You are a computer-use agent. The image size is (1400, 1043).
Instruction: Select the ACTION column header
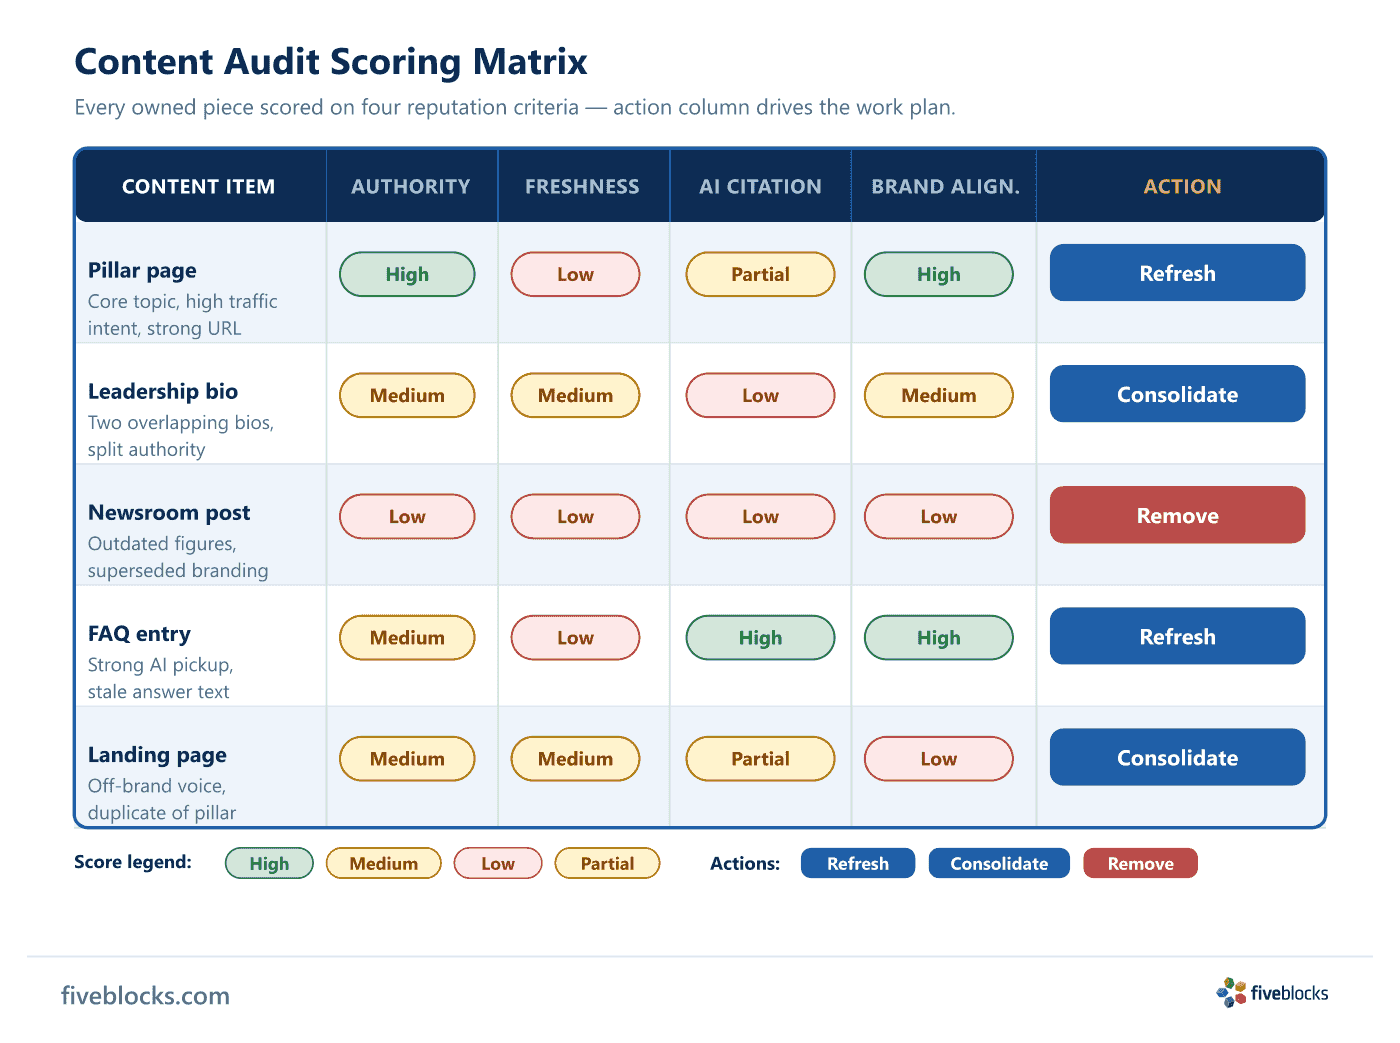click(1182, 186)
